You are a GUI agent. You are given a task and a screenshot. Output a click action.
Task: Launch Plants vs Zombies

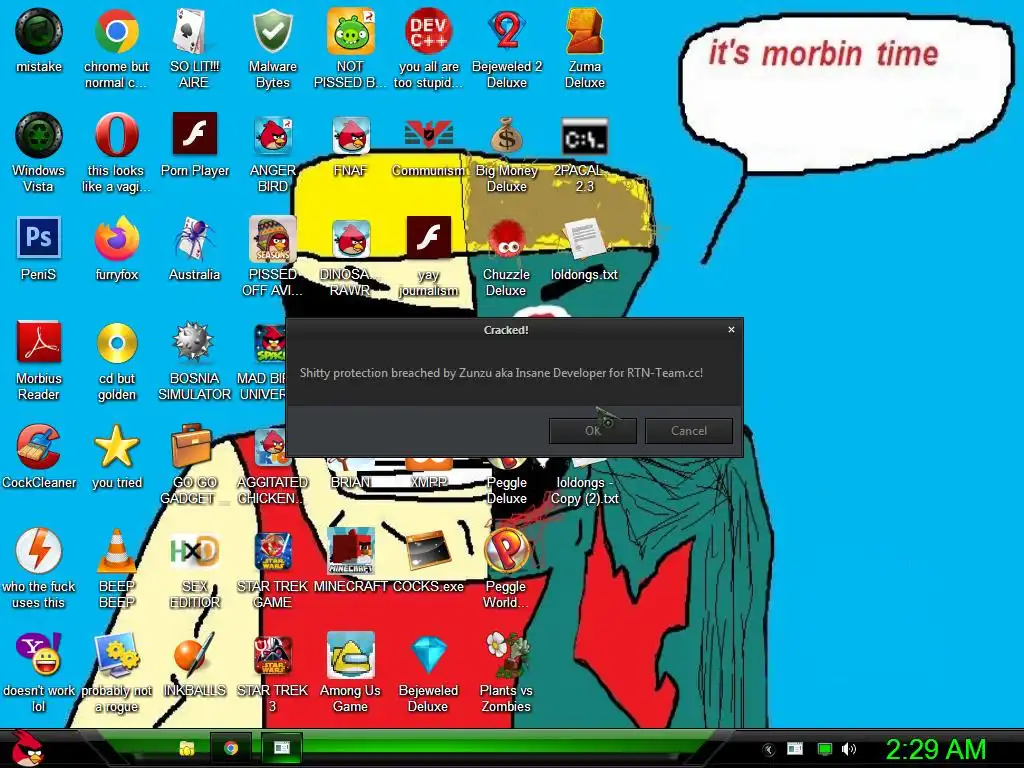pos(507,654)
